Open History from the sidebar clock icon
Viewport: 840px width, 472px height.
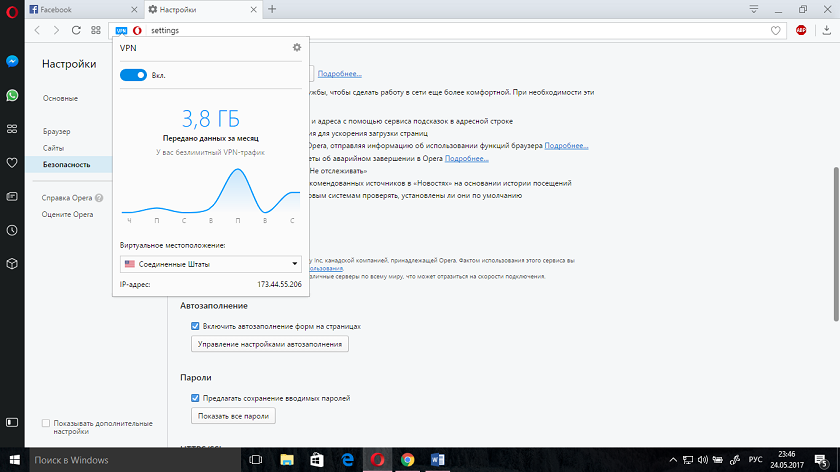point(11,229)
